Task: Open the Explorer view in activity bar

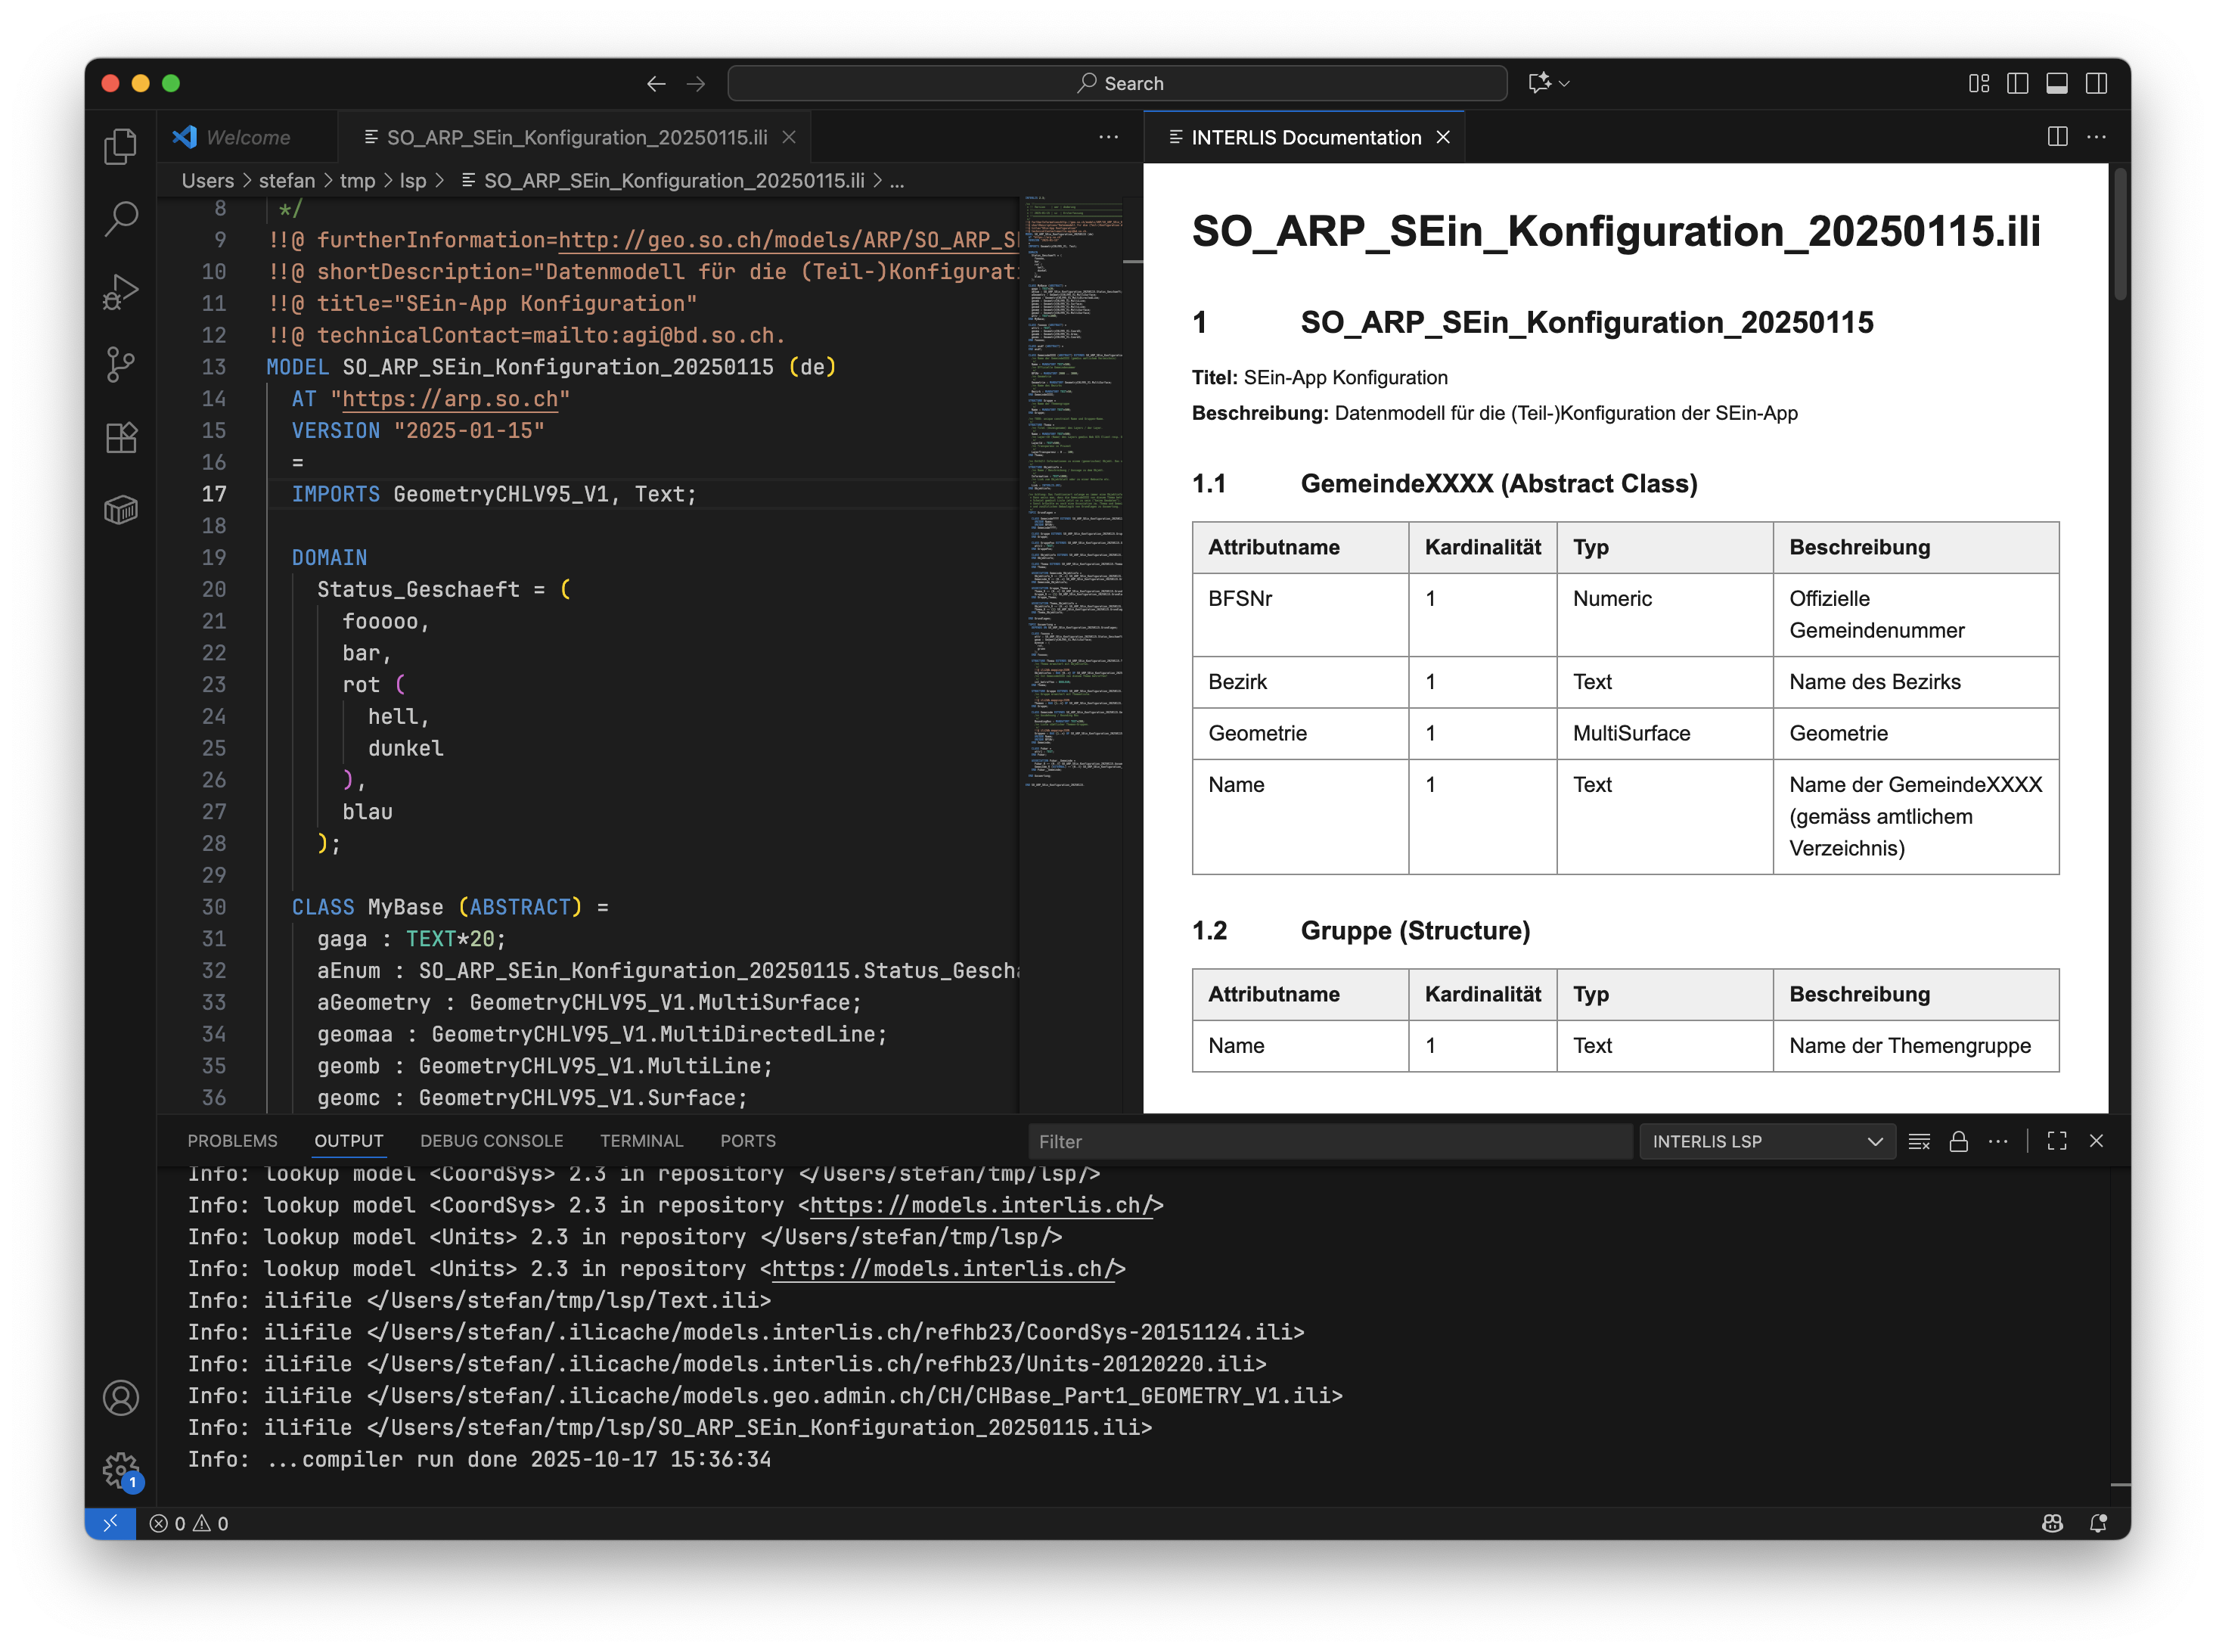Action: [x=121, y=147]
